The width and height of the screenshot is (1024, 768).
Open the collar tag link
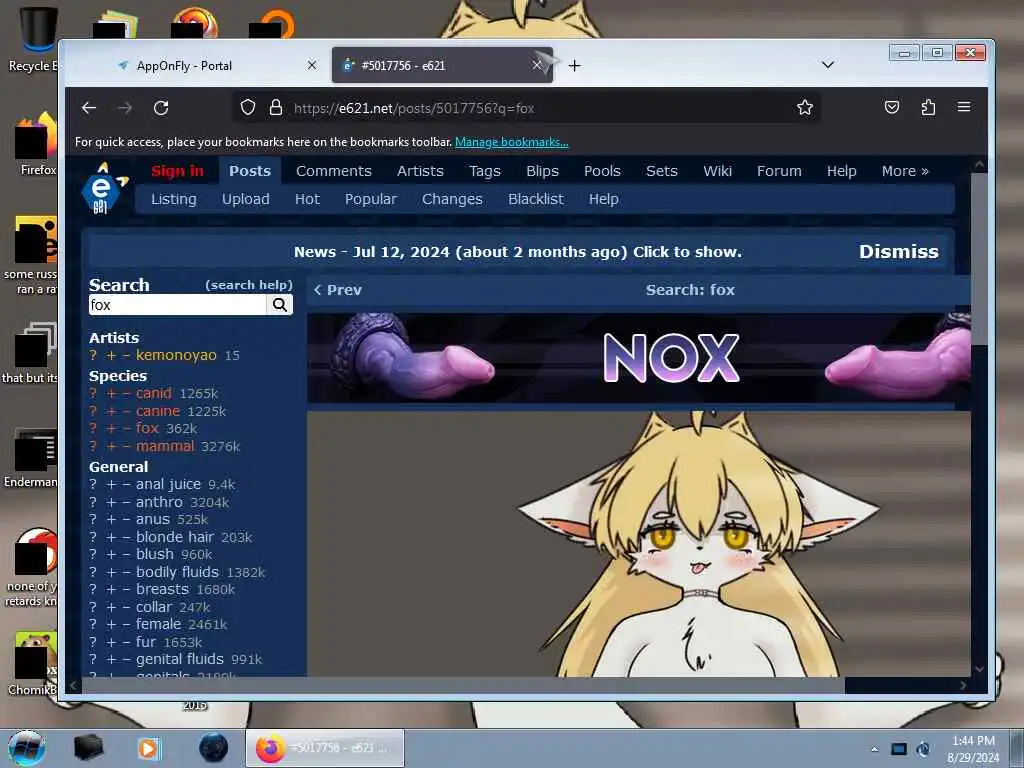[x=153, y=607]
